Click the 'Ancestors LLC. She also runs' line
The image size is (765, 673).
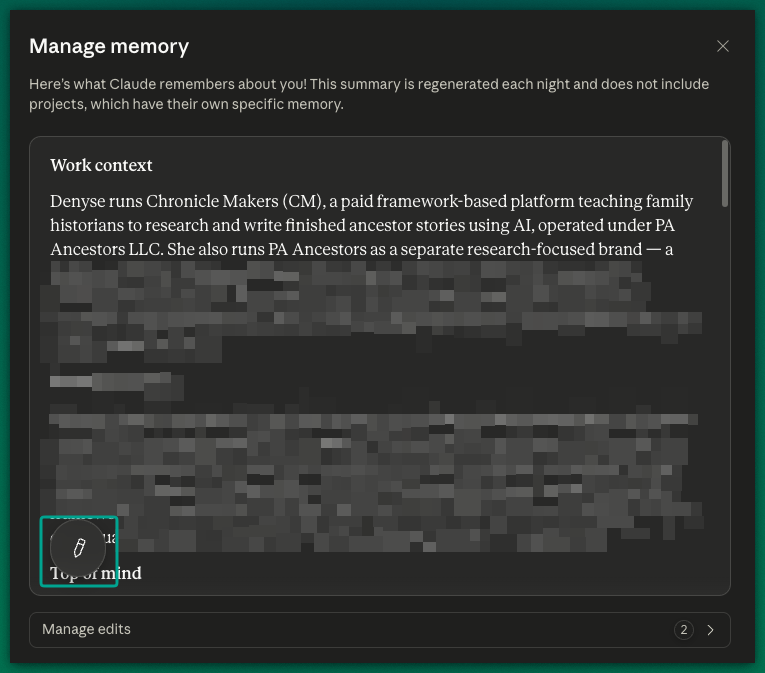[362, 249]
